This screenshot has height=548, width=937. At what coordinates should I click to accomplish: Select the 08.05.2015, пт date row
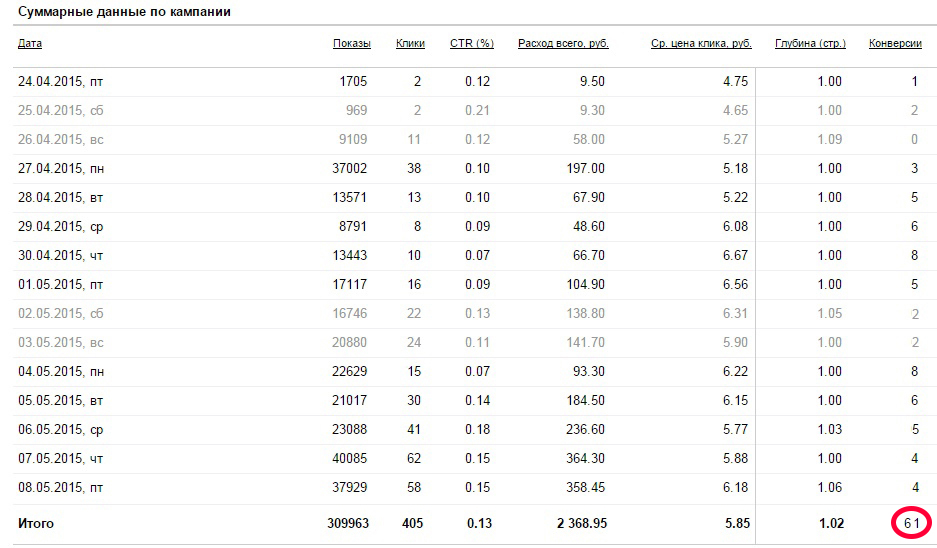pyautogui.click(x=61, y=488)
